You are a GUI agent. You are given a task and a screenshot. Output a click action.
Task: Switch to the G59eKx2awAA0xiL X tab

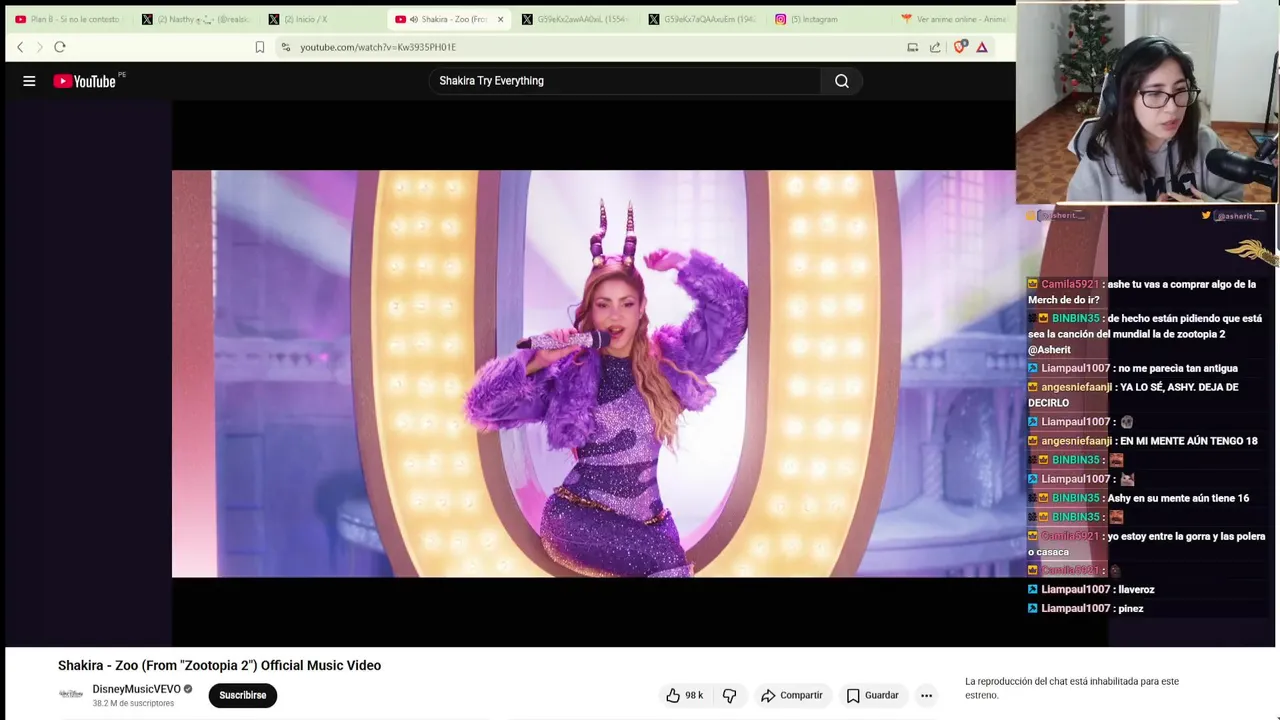575,19
